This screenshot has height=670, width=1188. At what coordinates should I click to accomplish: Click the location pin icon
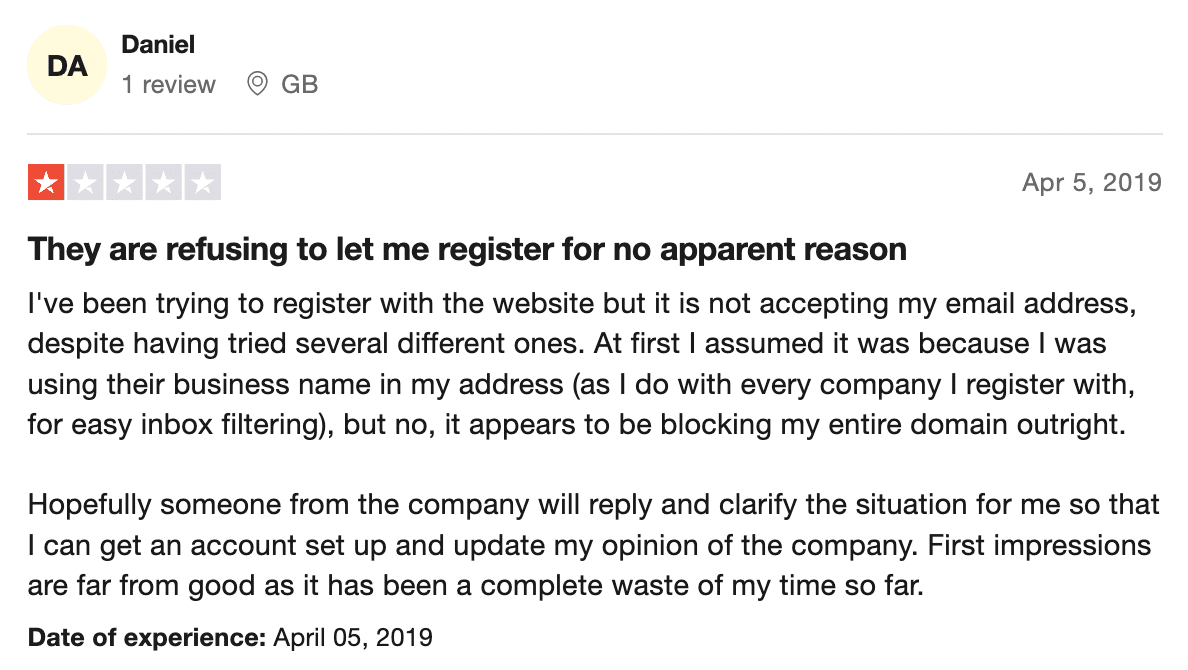tap(258, 84)
